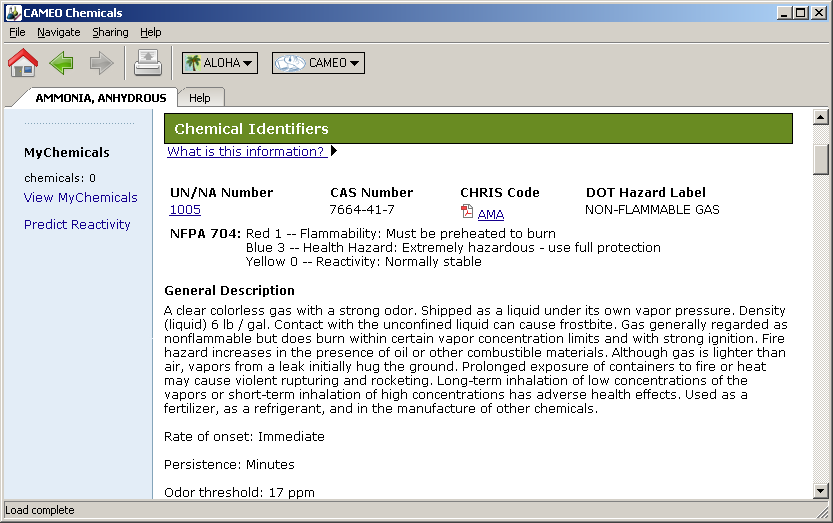The height and width of the screenshot is (523, 833).
Task: Open the Navigate menu
Action: [x=58, y=32]
